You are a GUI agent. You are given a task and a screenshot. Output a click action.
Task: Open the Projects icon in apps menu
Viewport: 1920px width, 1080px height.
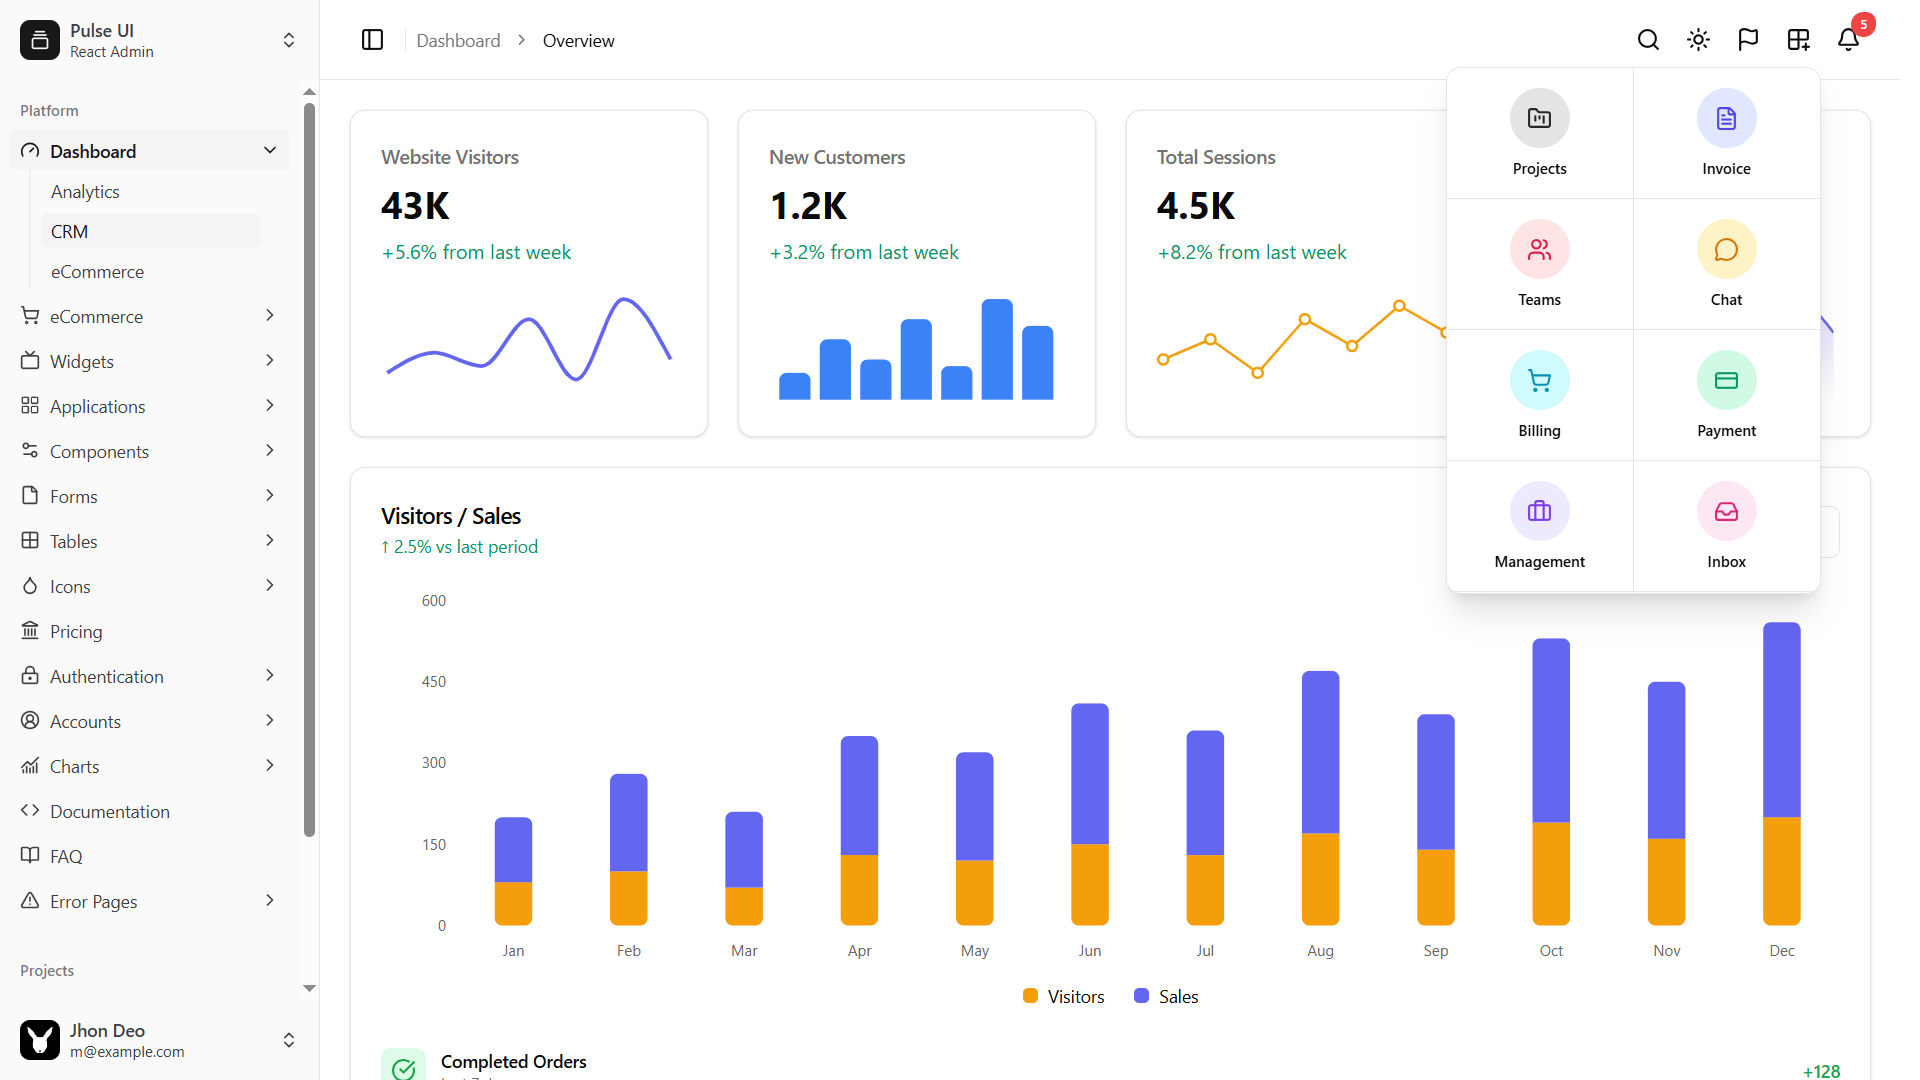(1539, 132)
